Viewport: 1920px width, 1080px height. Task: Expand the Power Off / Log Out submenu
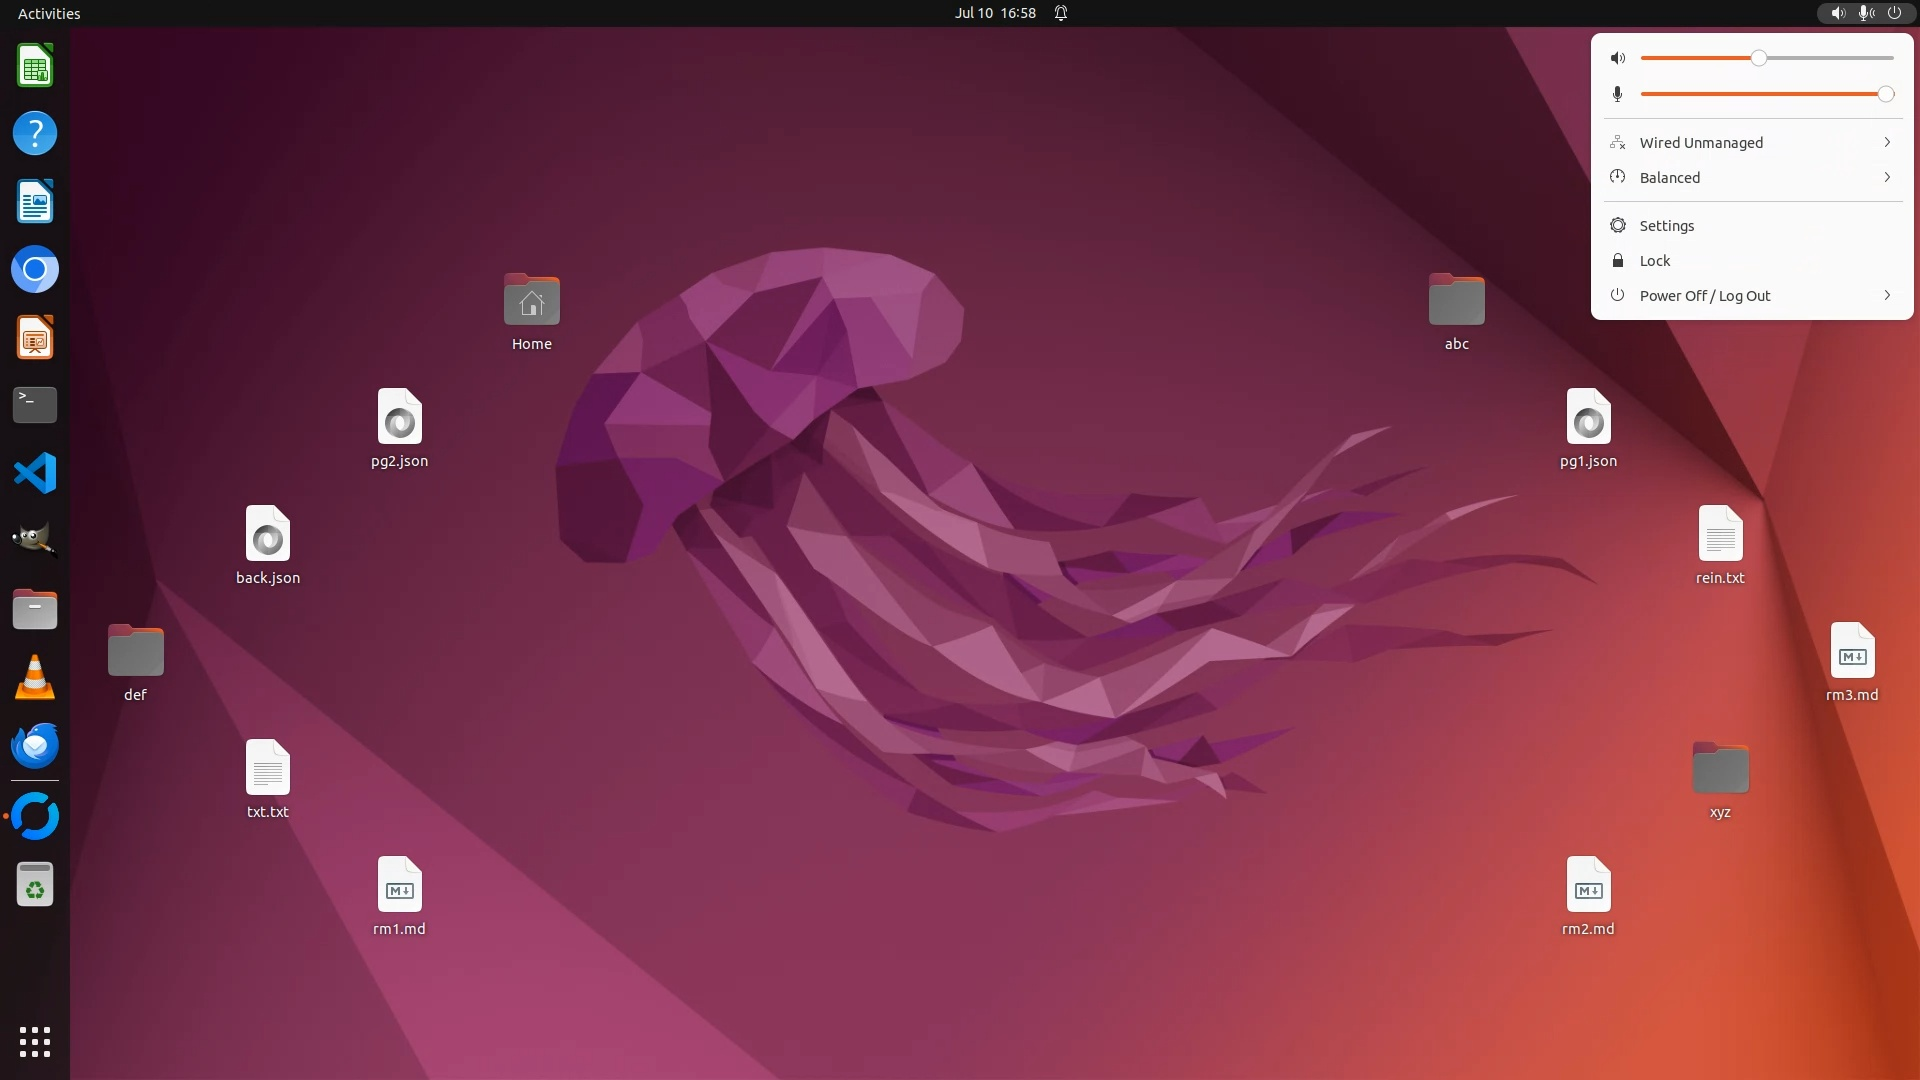pos(1886,295)
